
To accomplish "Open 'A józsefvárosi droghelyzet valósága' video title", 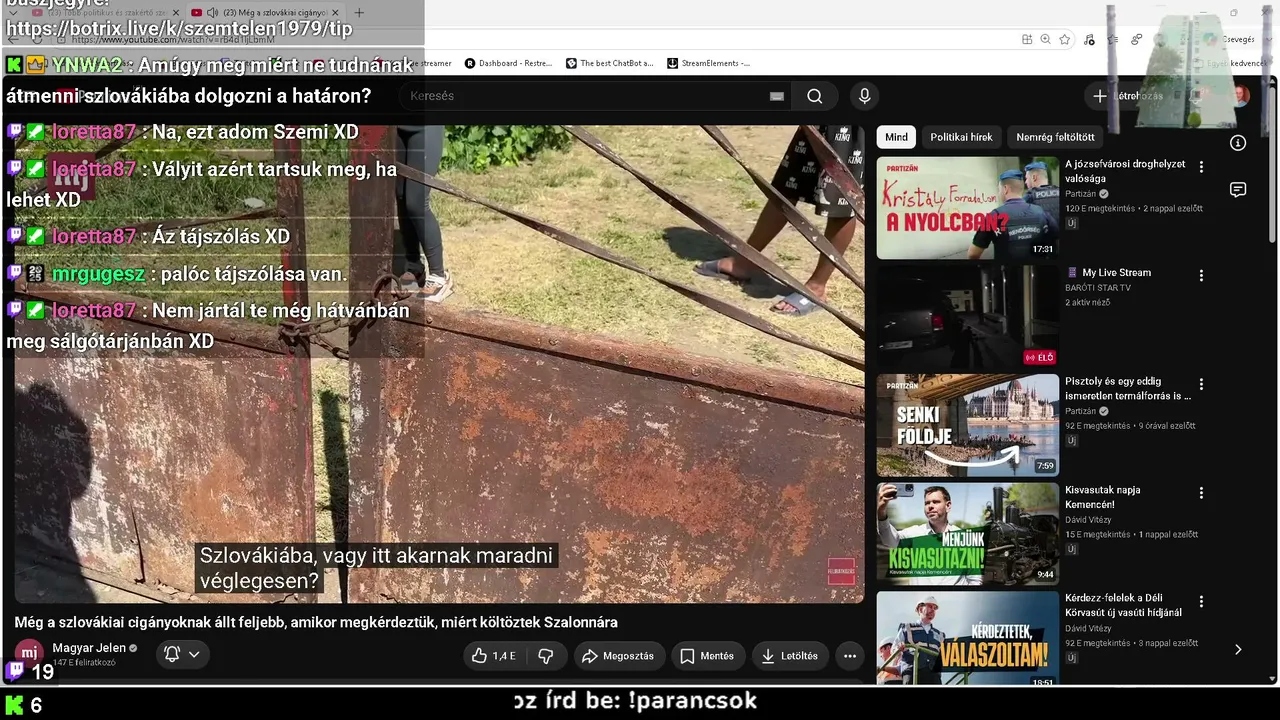I will [1125, 171].
